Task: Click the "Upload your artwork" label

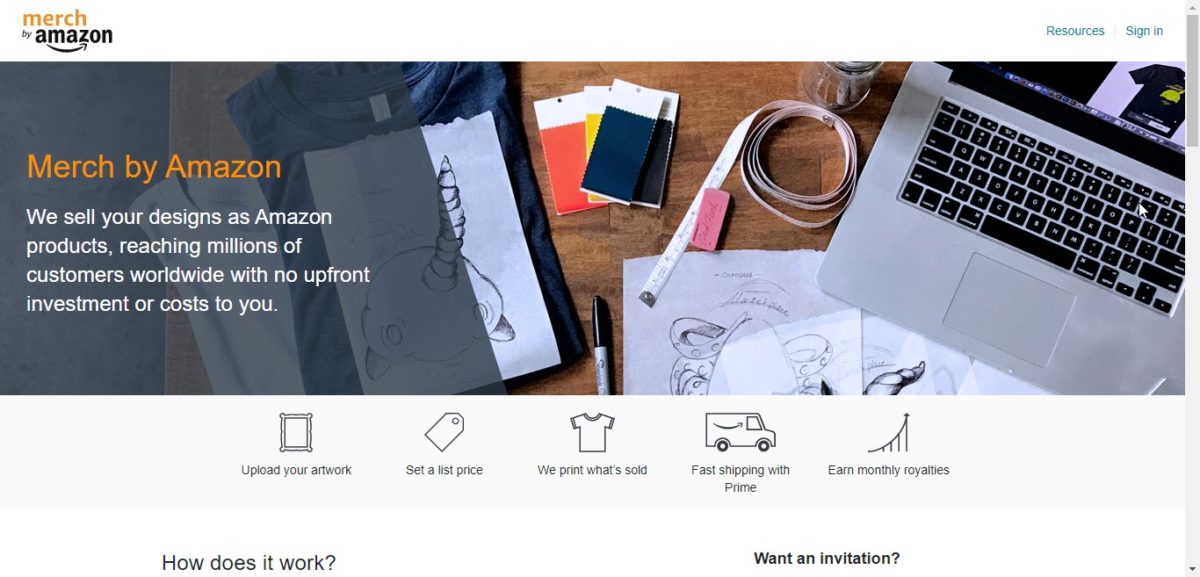Action: tap(296, 470)
